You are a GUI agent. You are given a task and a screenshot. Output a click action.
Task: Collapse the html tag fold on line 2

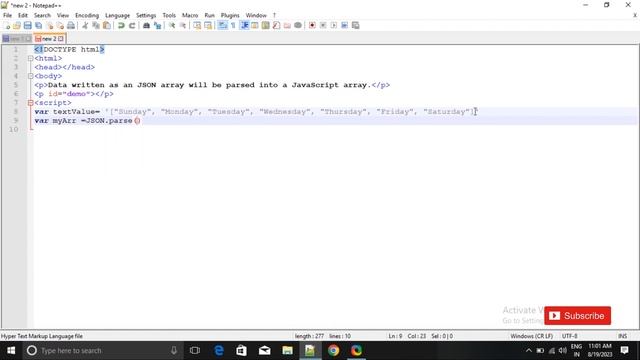click(x=31, y=58)
